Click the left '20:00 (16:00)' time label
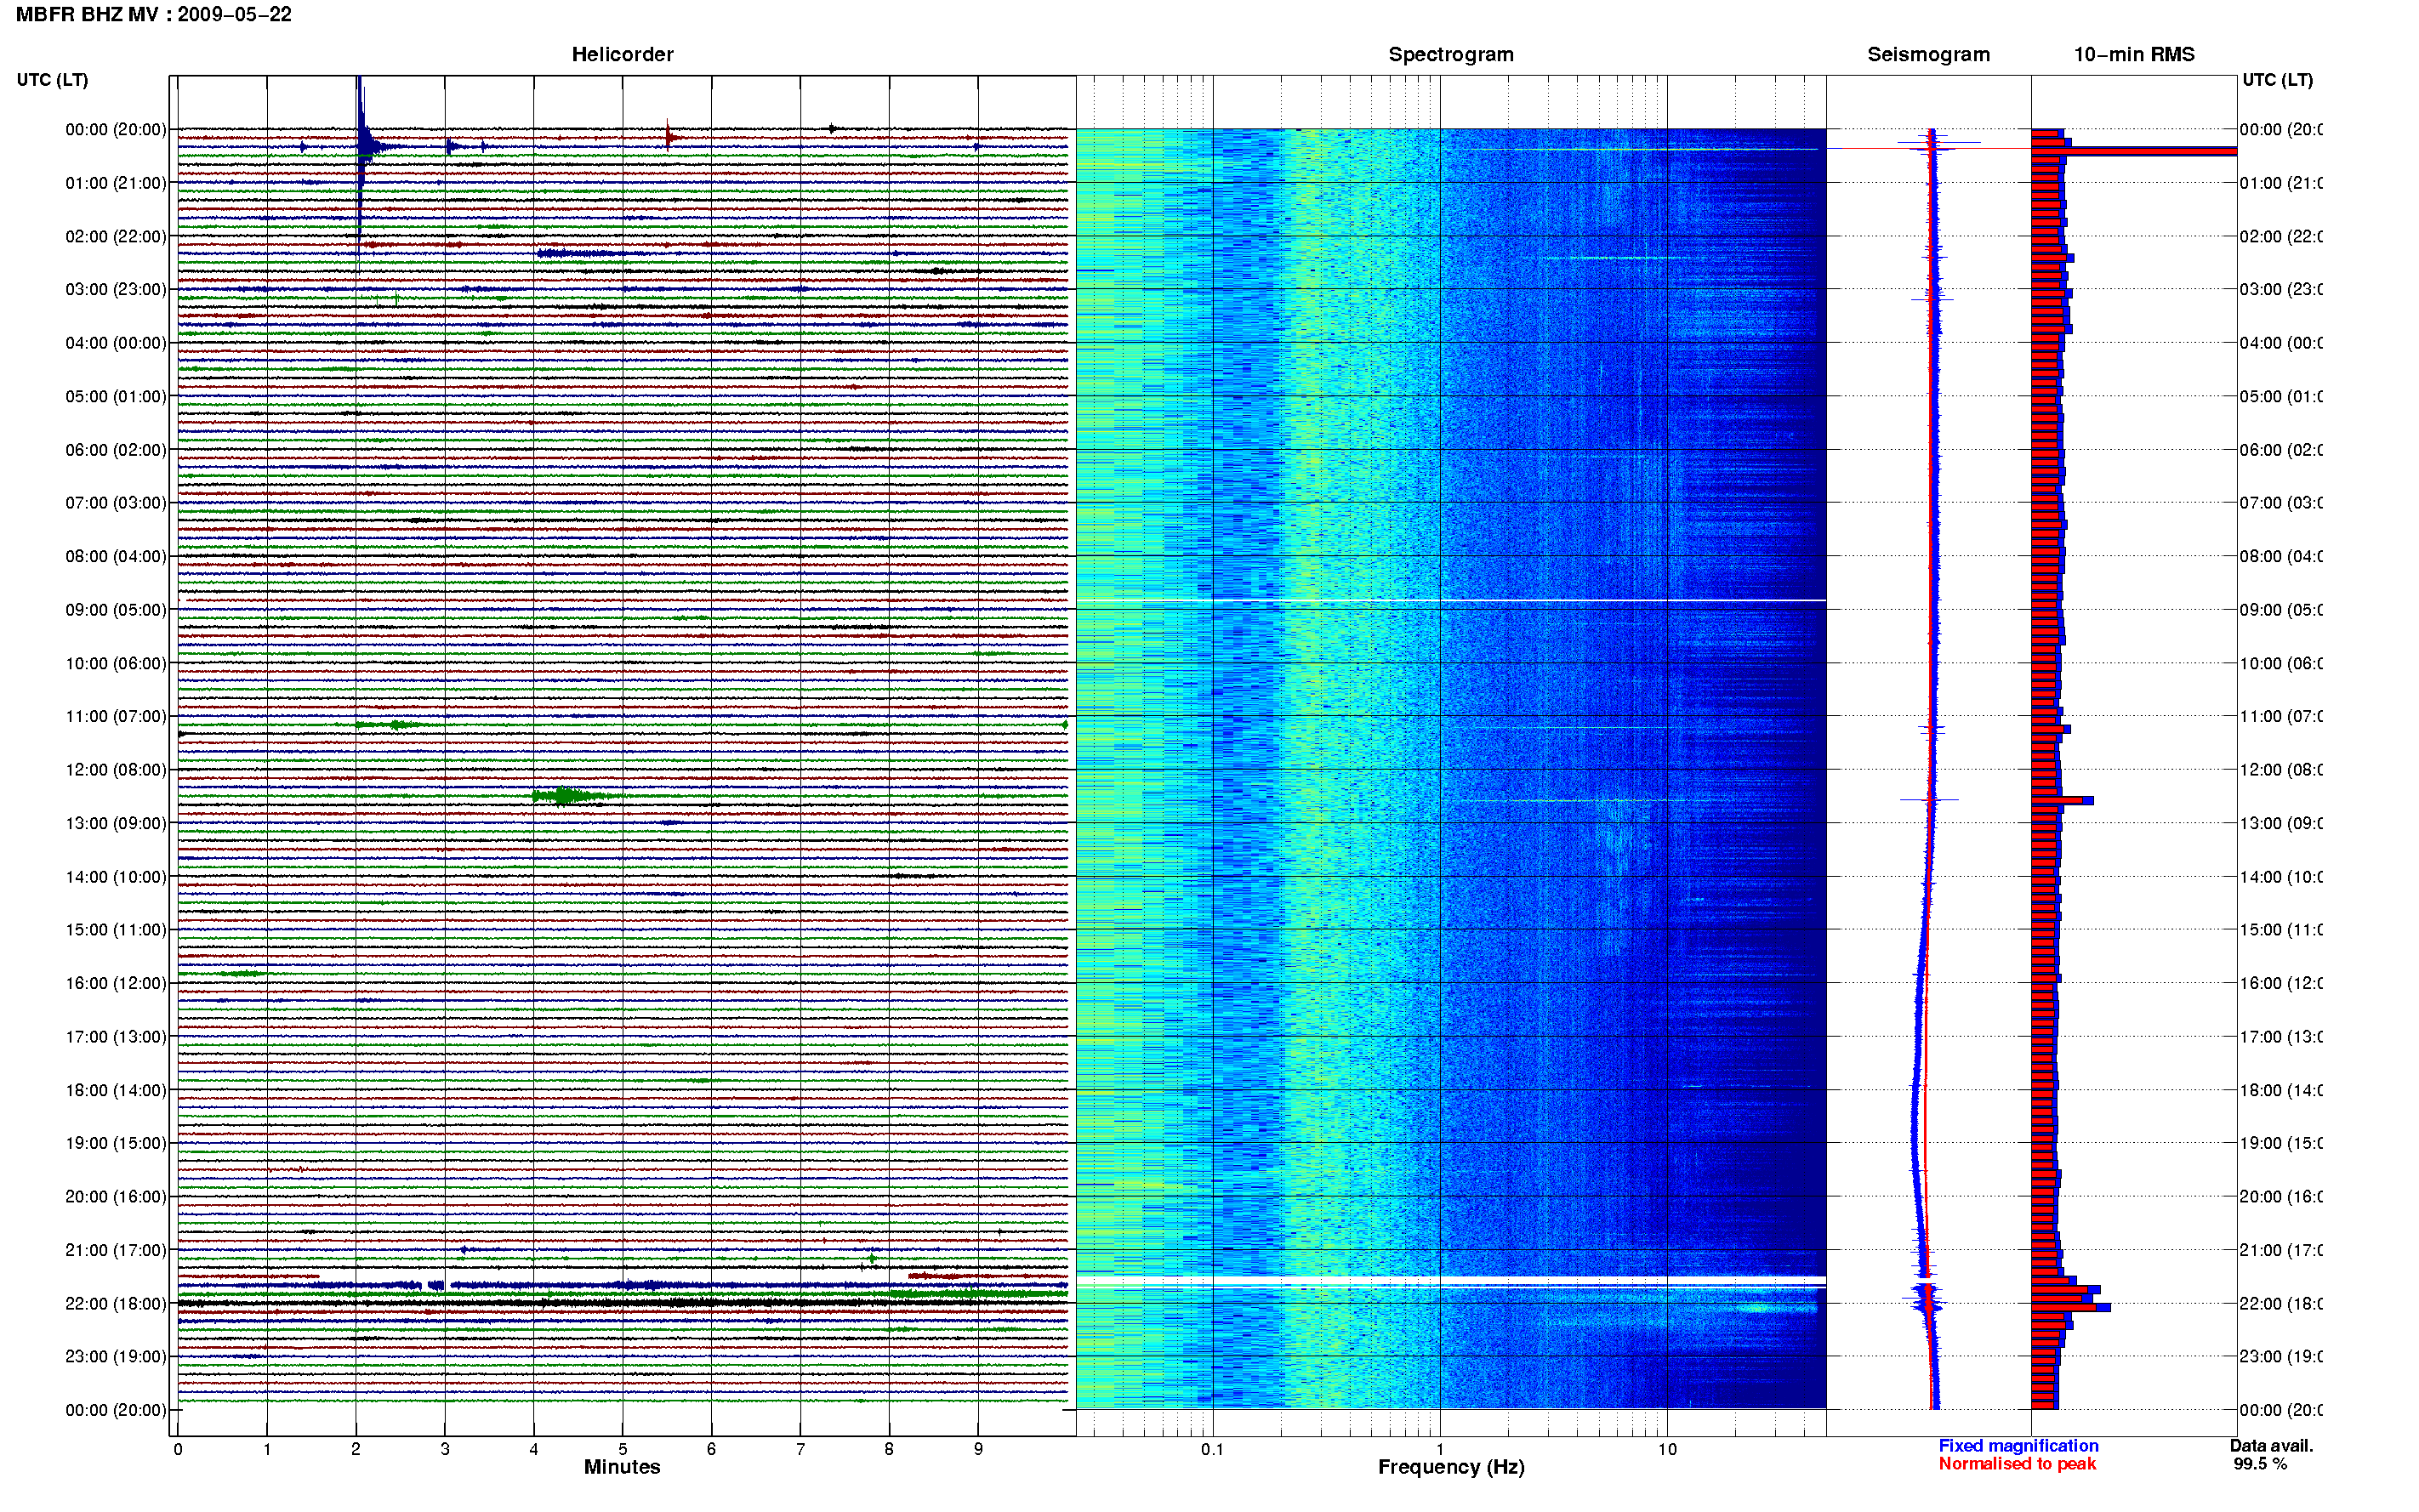 (116, 1197)
